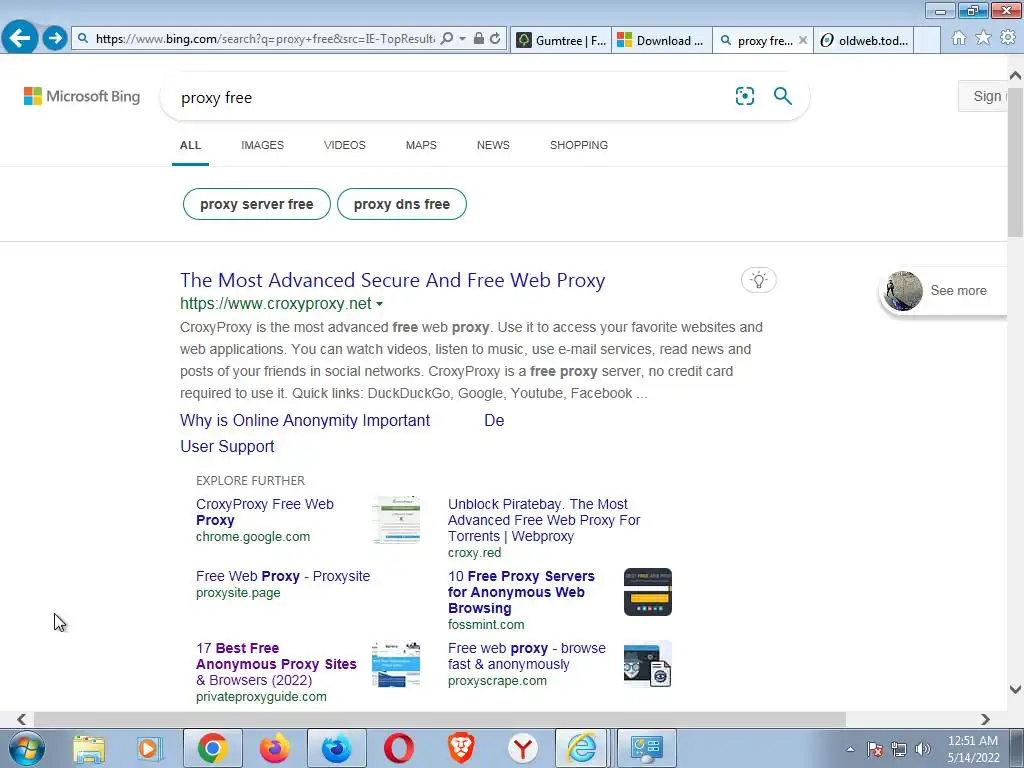
Task: Open the volume speaker tray icon
Action: [x=923, y=749]
